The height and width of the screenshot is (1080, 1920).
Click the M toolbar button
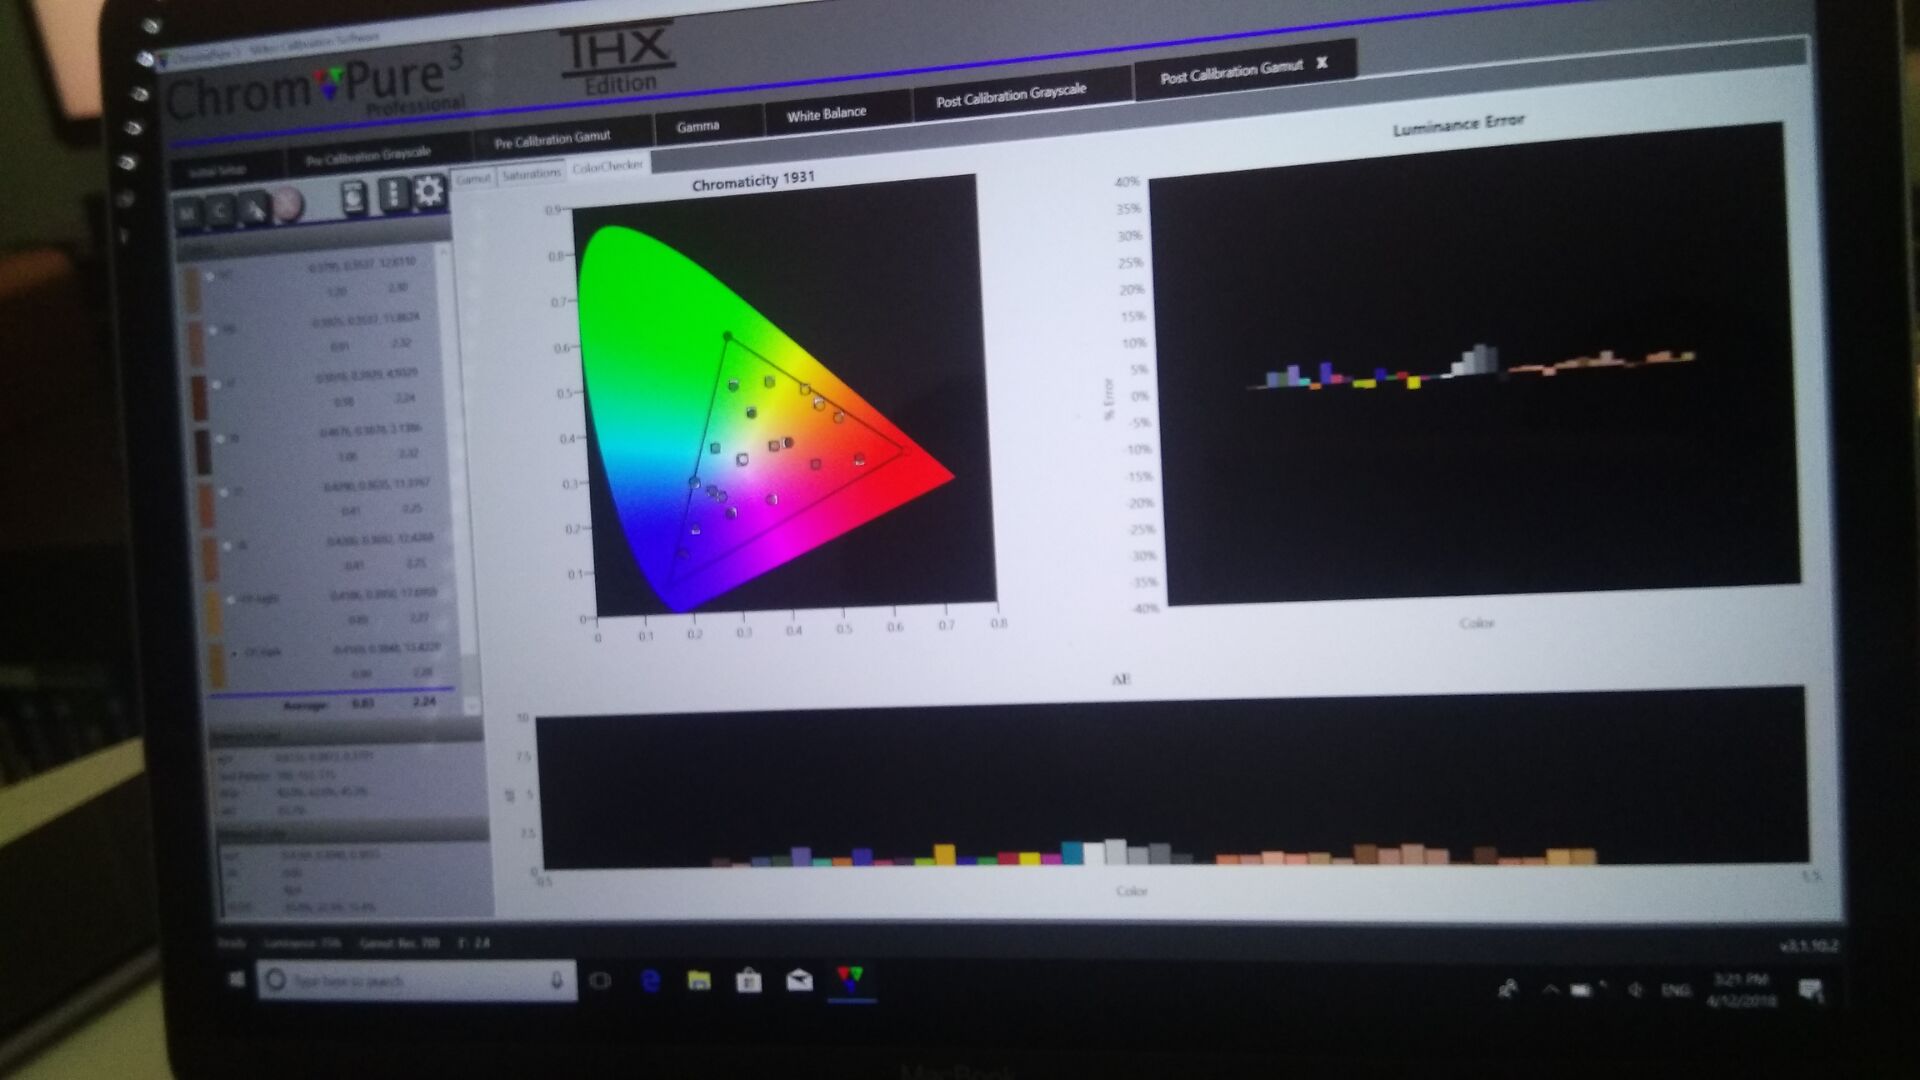187,213
